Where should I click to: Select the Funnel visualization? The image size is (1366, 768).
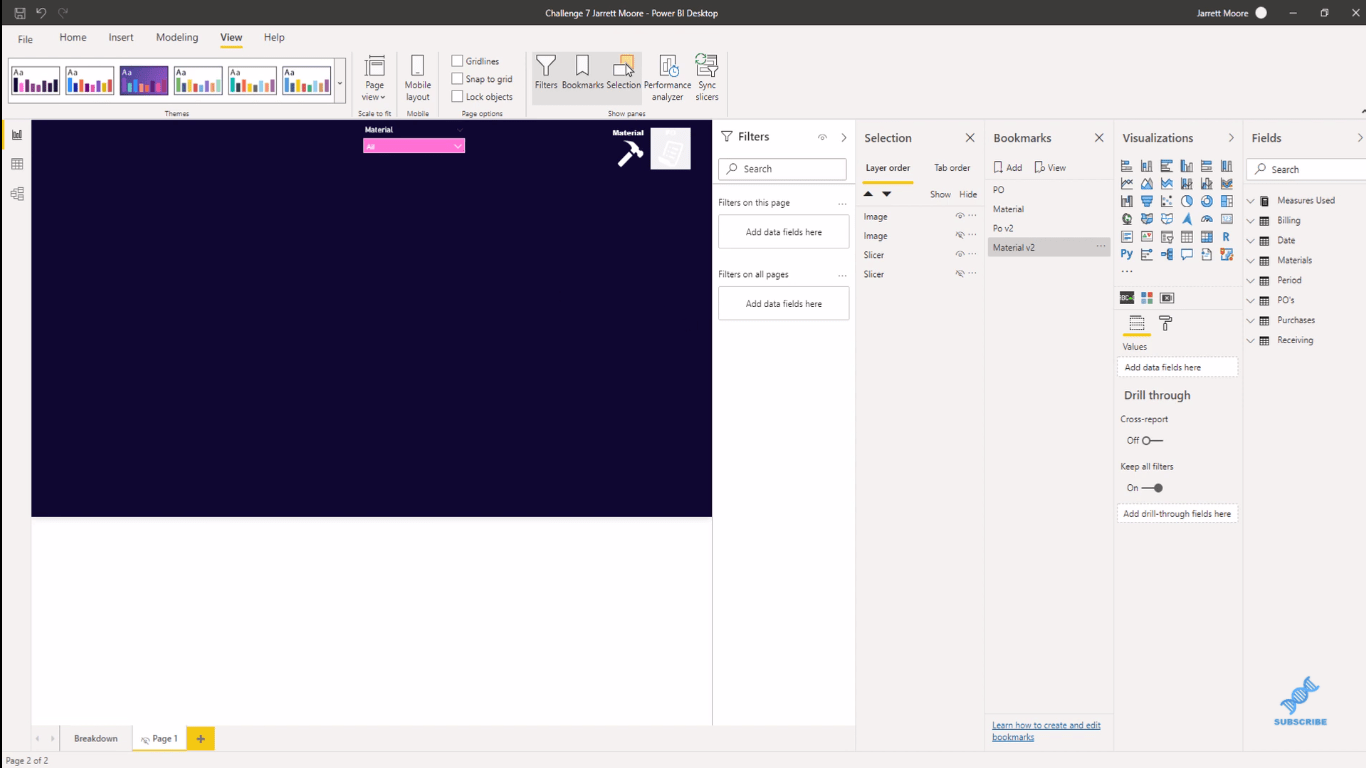tap(1147, 201)
